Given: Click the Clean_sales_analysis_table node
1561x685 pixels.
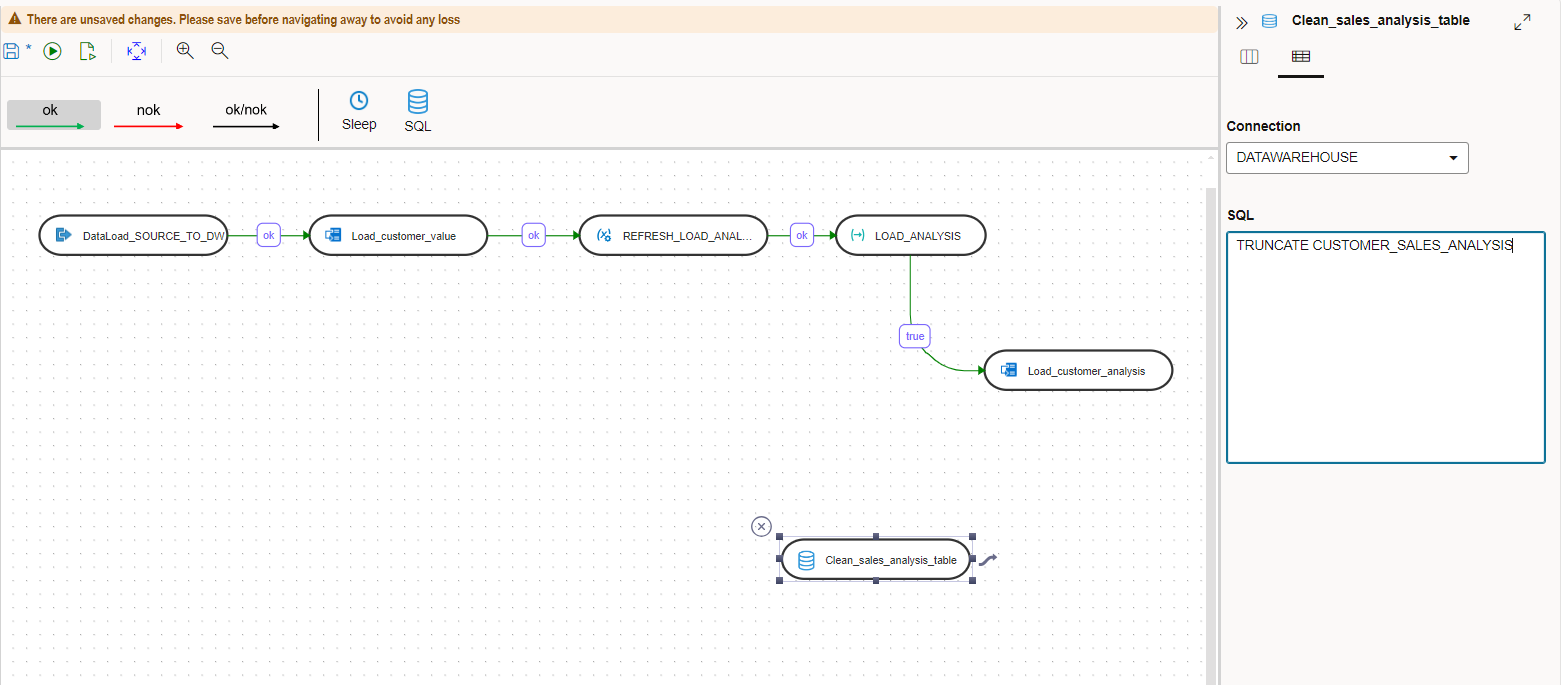Looking at the screenshot, I should pyautogui.click(x=875, y=559).
